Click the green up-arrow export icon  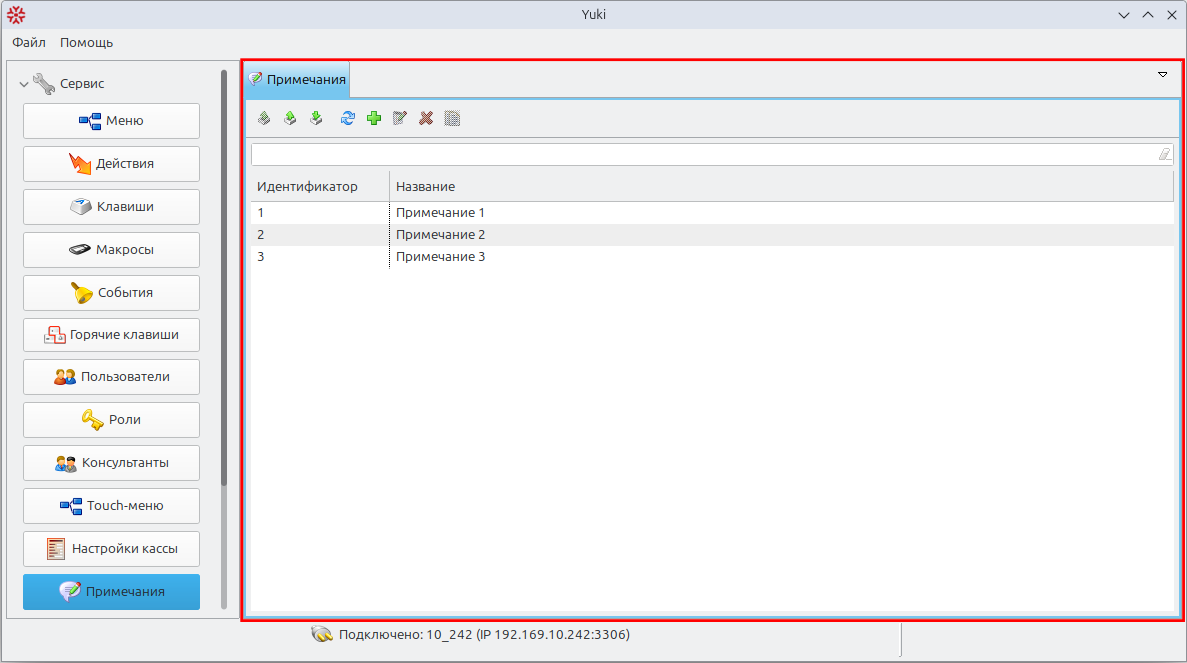click(290, 118)
